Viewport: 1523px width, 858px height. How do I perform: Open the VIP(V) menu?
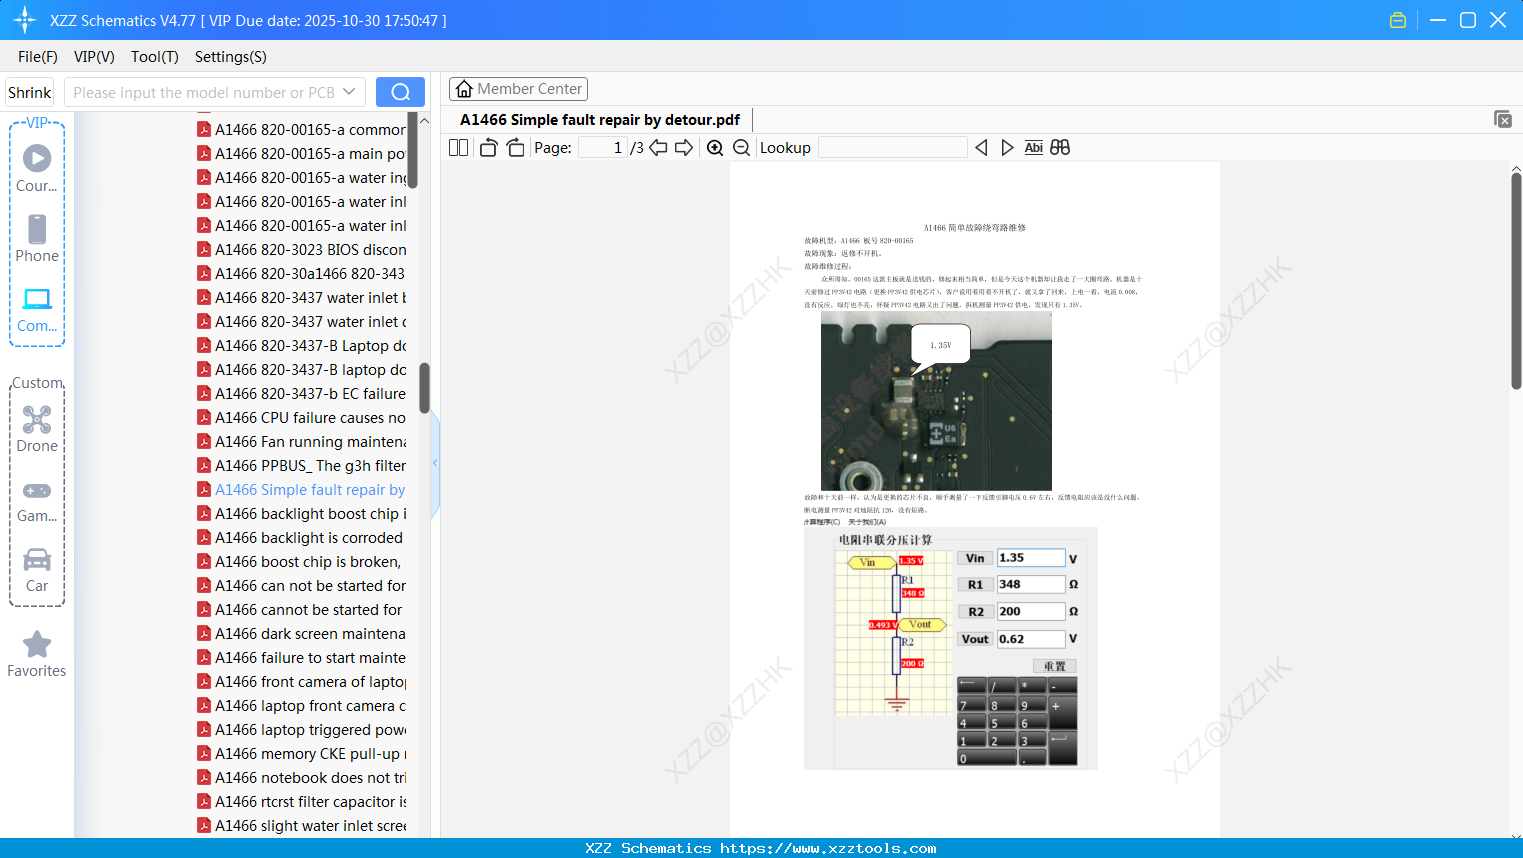94,57
